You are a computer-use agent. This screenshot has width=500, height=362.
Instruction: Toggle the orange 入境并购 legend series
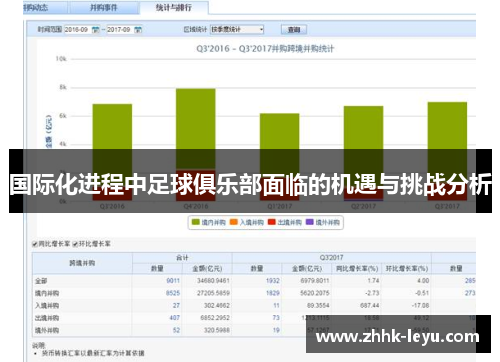pyautogui.click(x=247, y=222)
